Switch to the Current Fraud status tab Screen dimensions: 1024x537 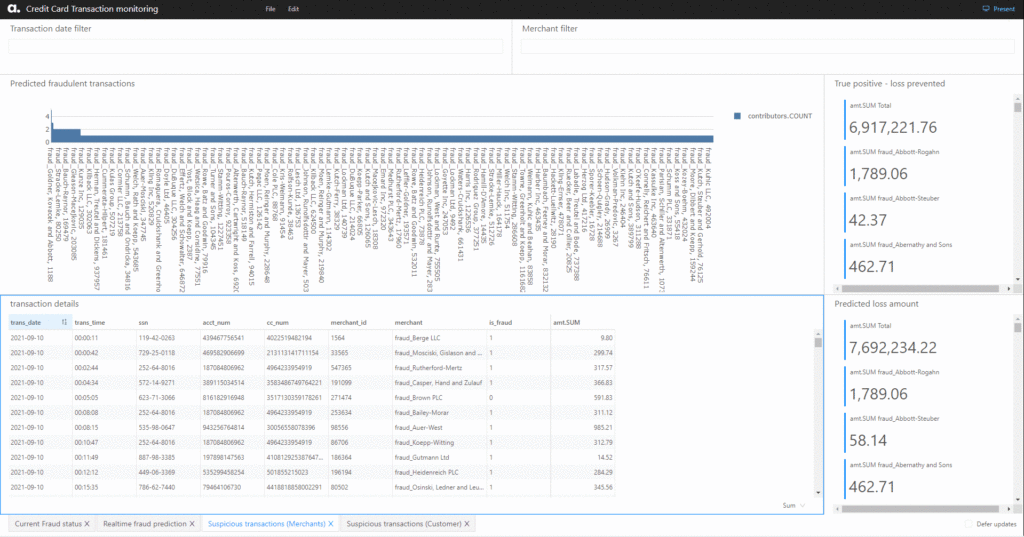(48, 524)
